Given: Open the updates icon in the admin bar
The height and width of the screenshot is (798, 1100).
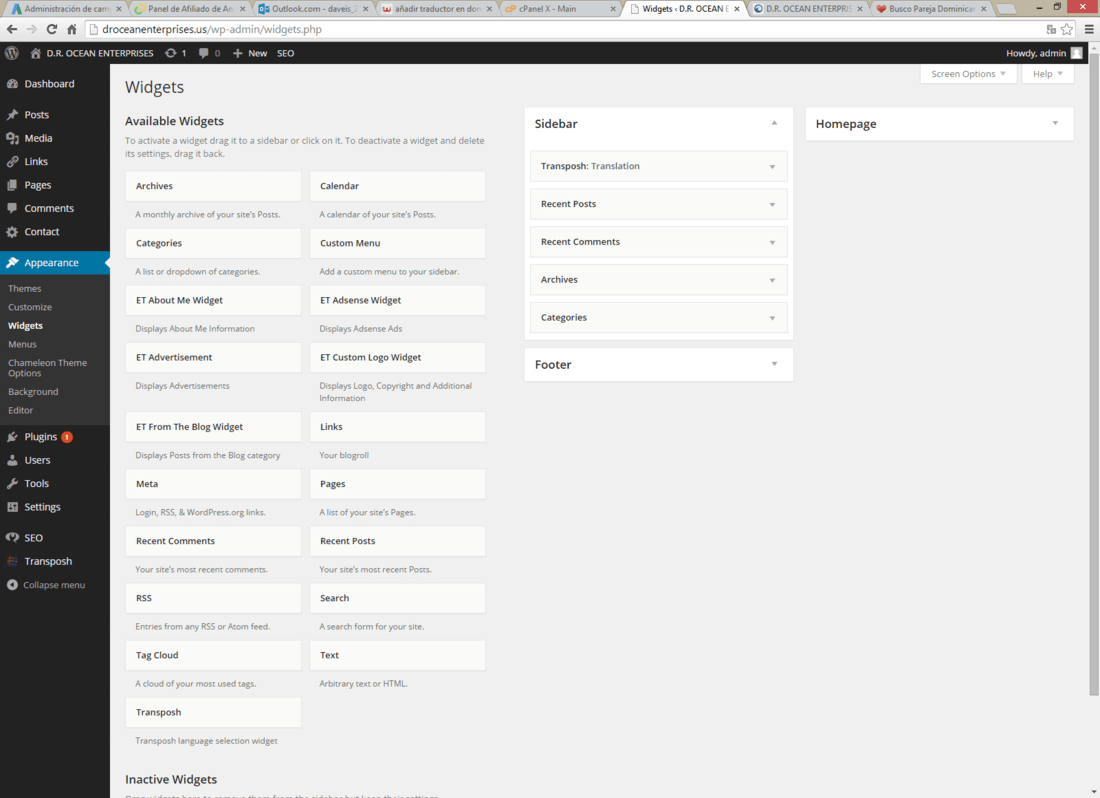Looking at the screenshot, I should (170, 53).
